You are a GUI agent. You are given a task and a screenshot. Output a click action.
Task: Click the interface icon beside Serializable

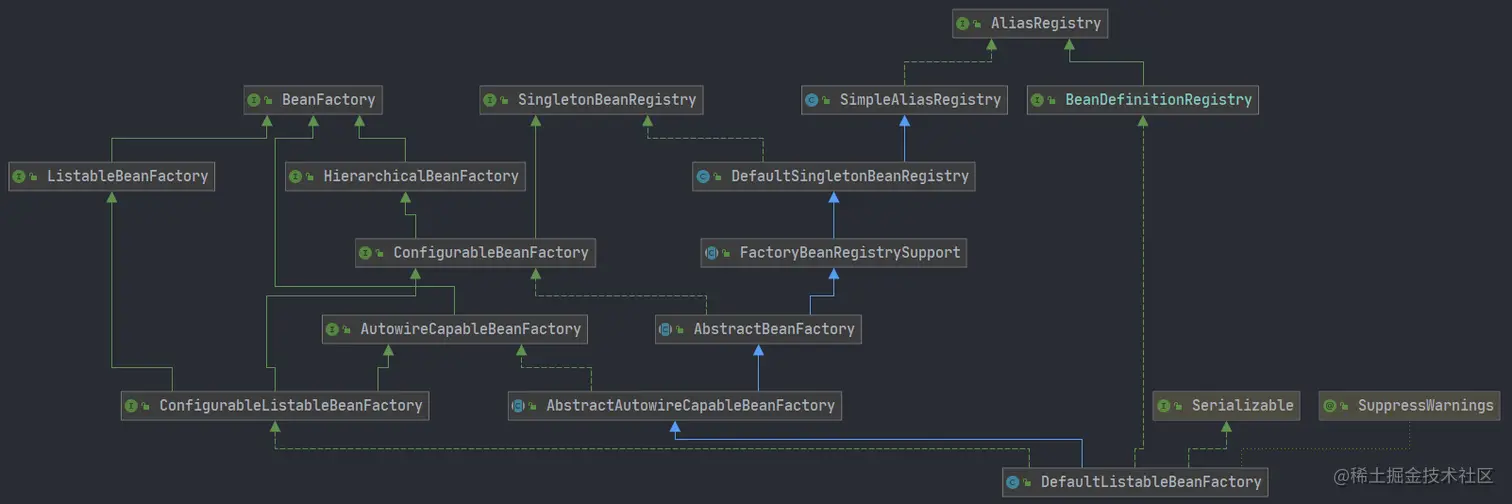click(1164, 406)
